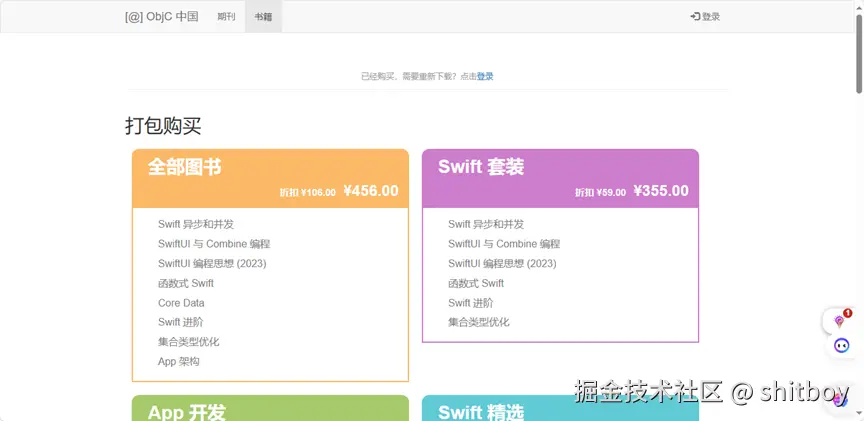Open the 期刊 tab in the navbar

click(x=226, y=17)
